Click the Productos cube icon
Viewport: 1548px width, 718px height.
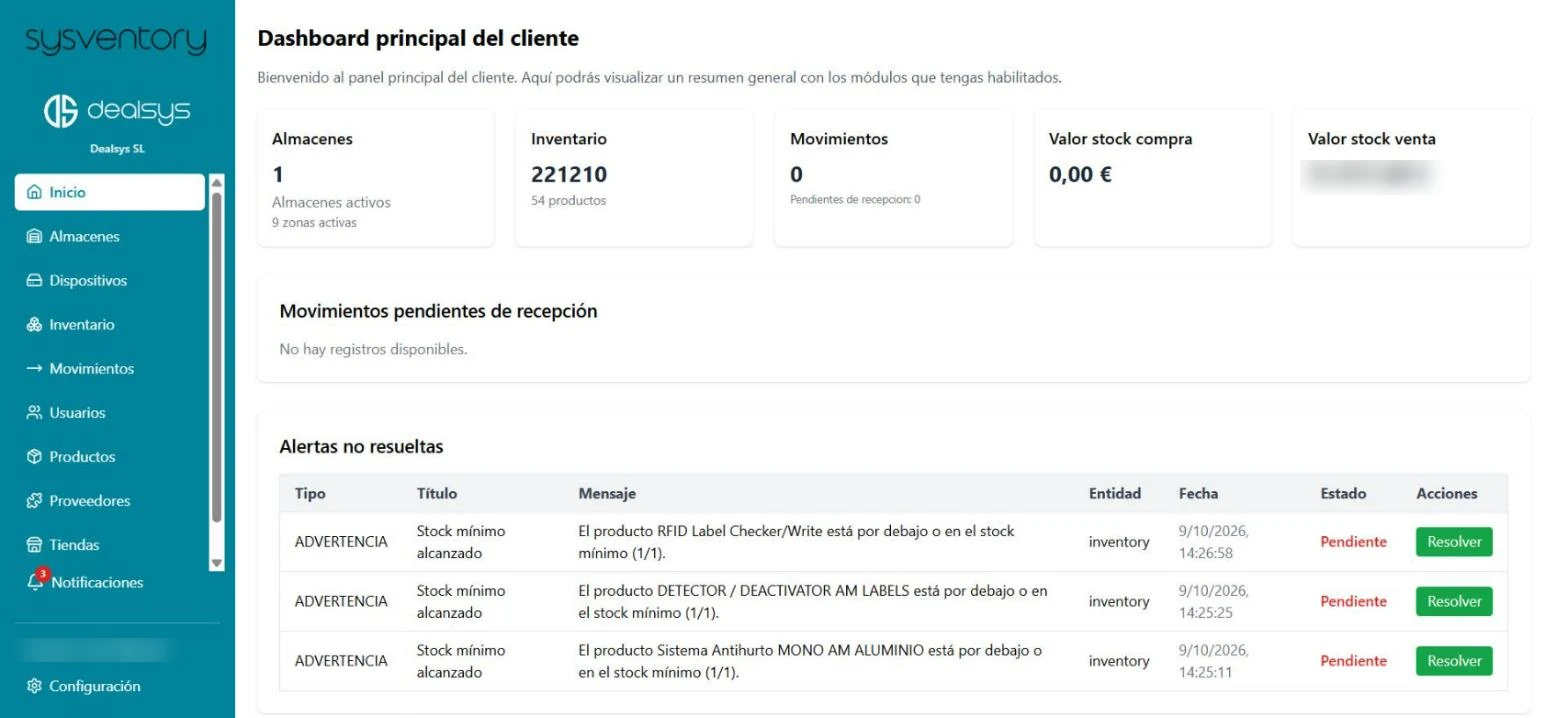point(34,457)
